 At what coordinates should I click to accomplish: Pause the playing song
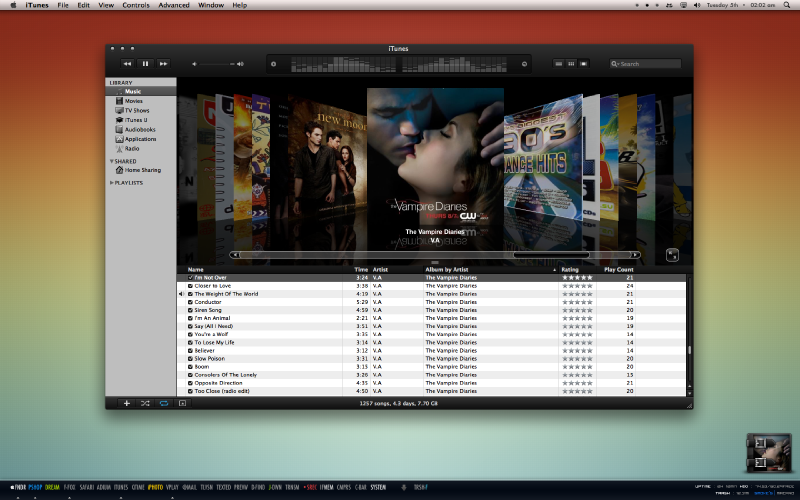click(145, 64)
